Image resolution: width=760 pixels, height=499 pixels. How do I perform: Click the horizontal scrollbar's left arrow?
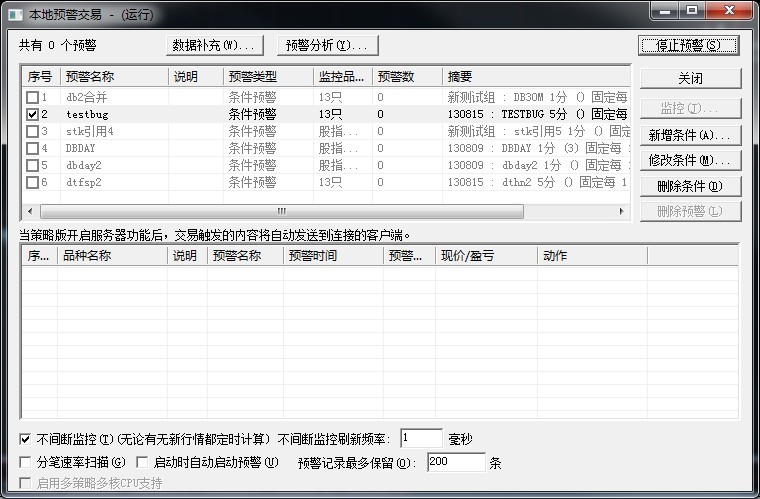(x=29, y=211)
